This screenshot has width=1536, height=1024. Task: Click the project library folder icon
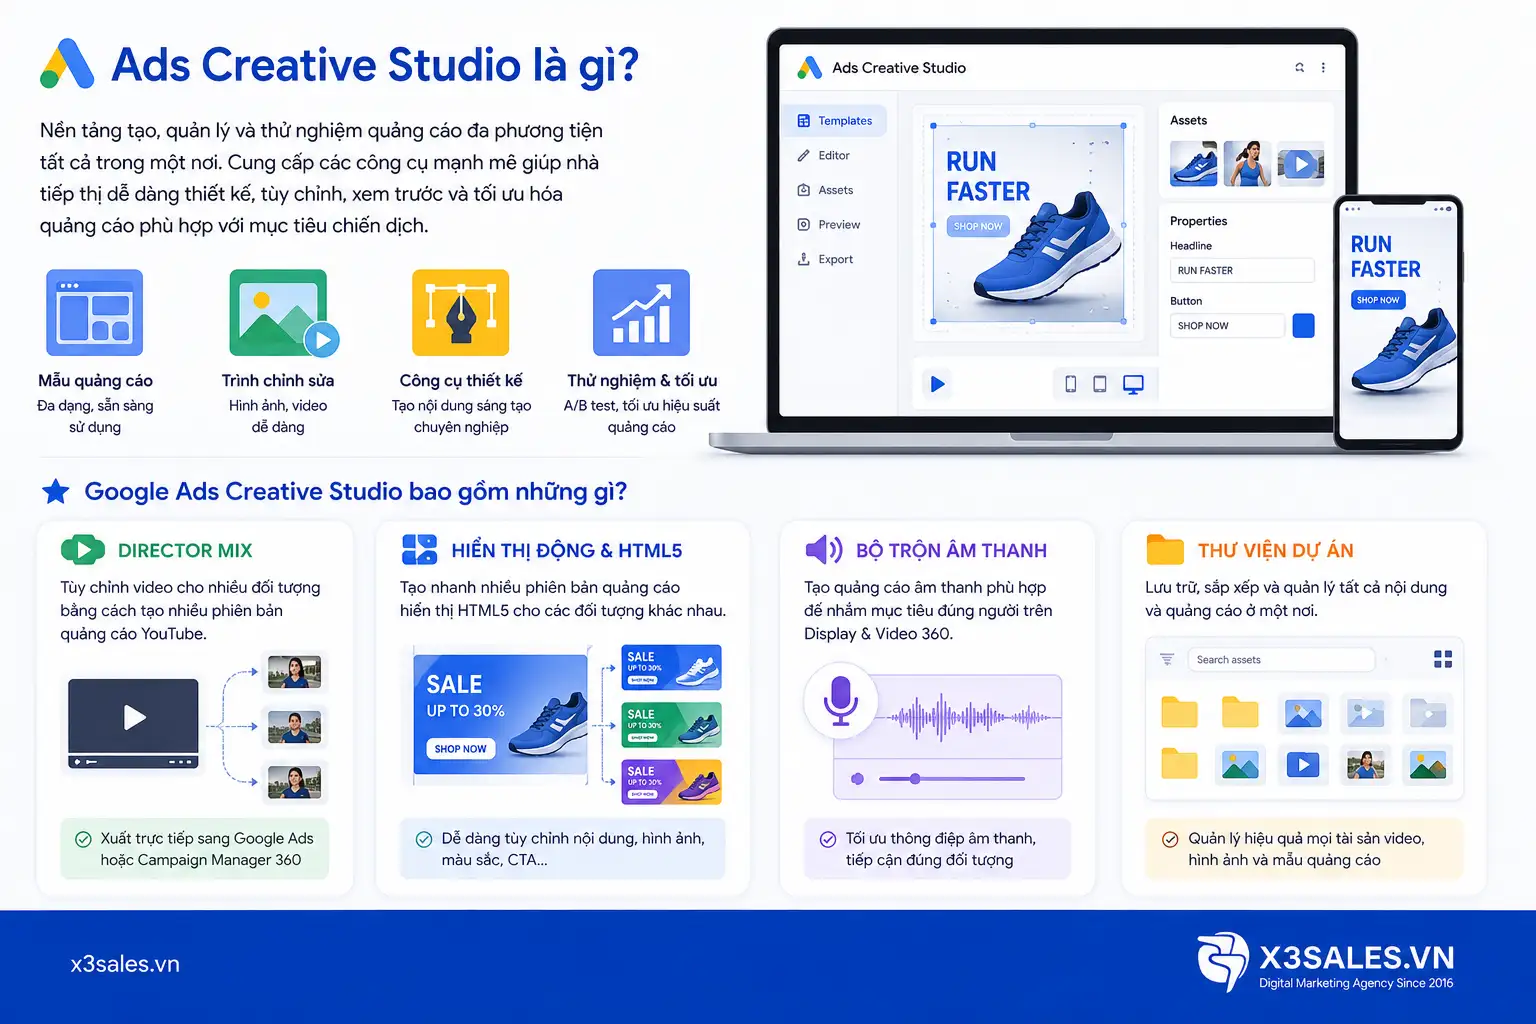[1165, 549]
